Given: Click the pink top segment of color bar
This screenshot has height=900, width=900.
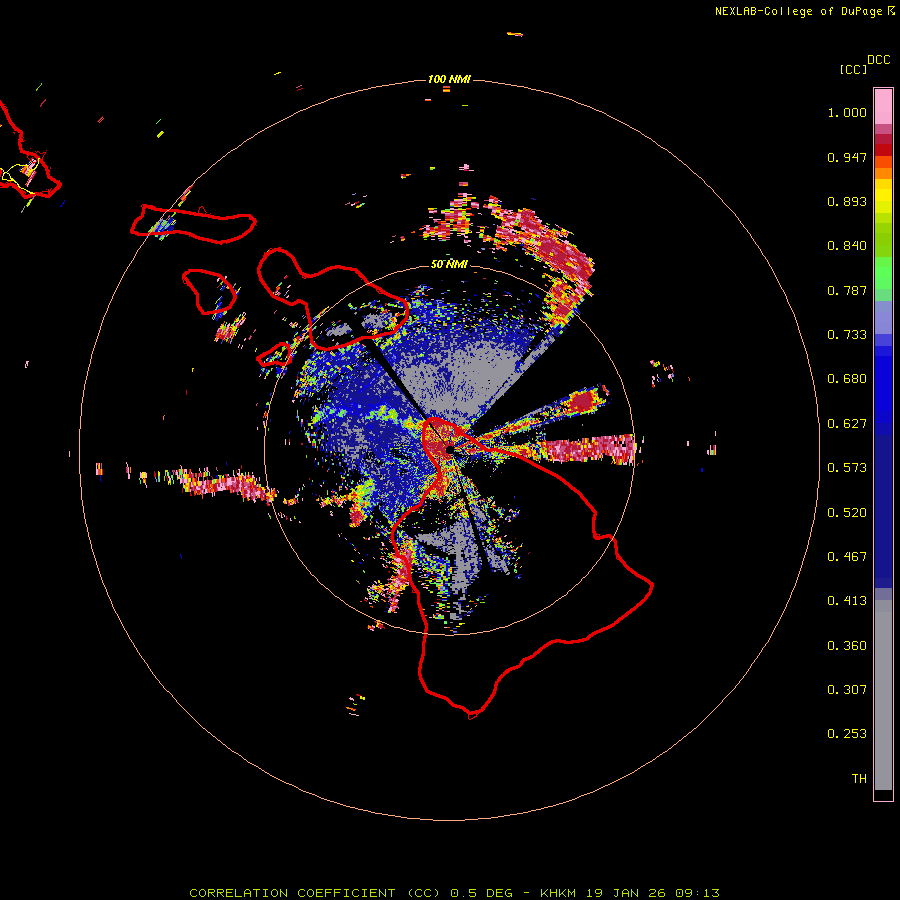Looking at the screenshot, I should [x=883, y=107].
